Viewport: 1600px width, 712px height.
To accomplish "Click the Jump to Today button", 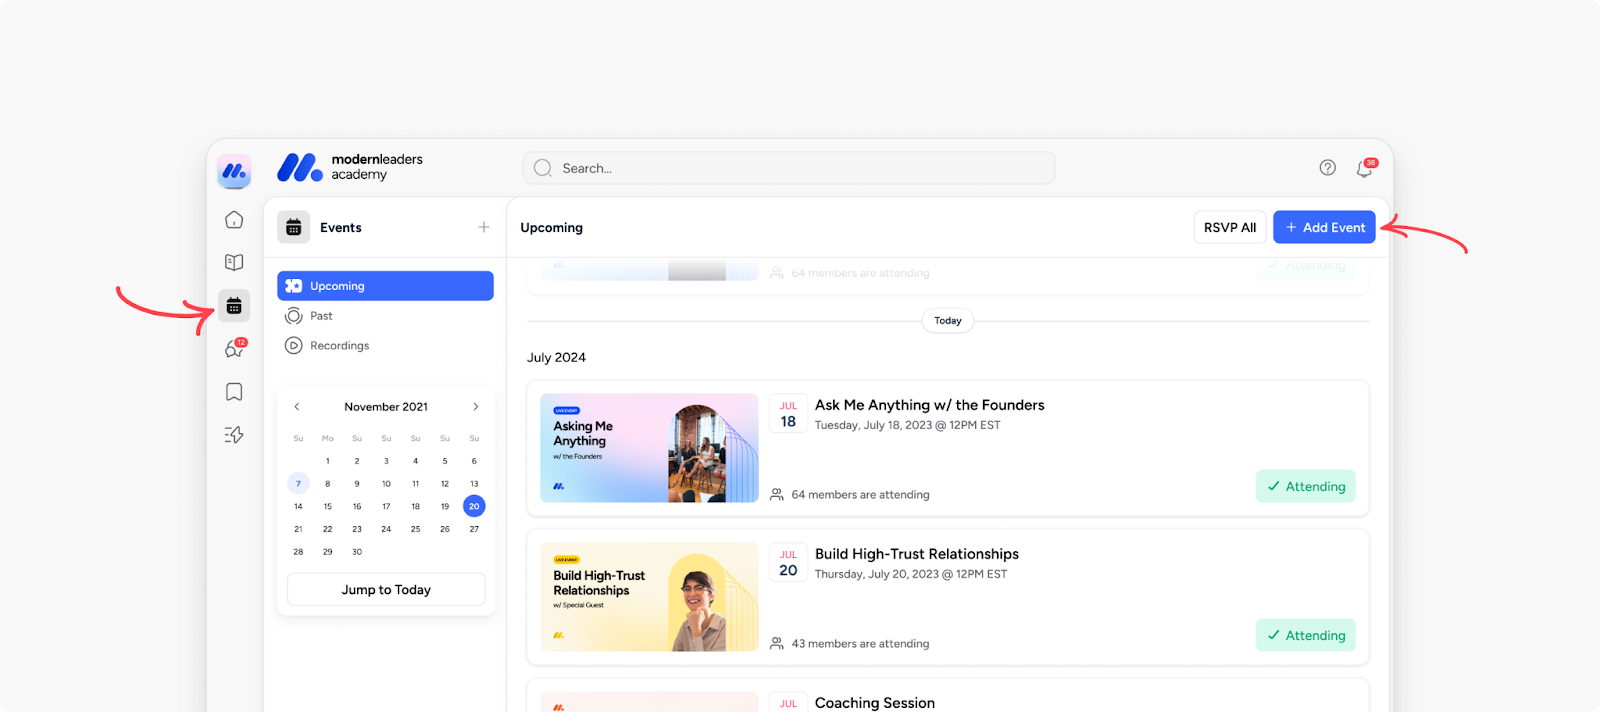I will click(x=386, y=590).
